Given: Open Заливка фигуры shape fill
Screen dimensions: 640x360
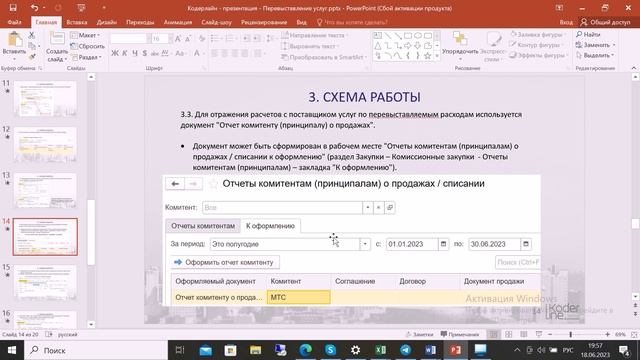Looking at the screenshot, I should click(538, 35).
